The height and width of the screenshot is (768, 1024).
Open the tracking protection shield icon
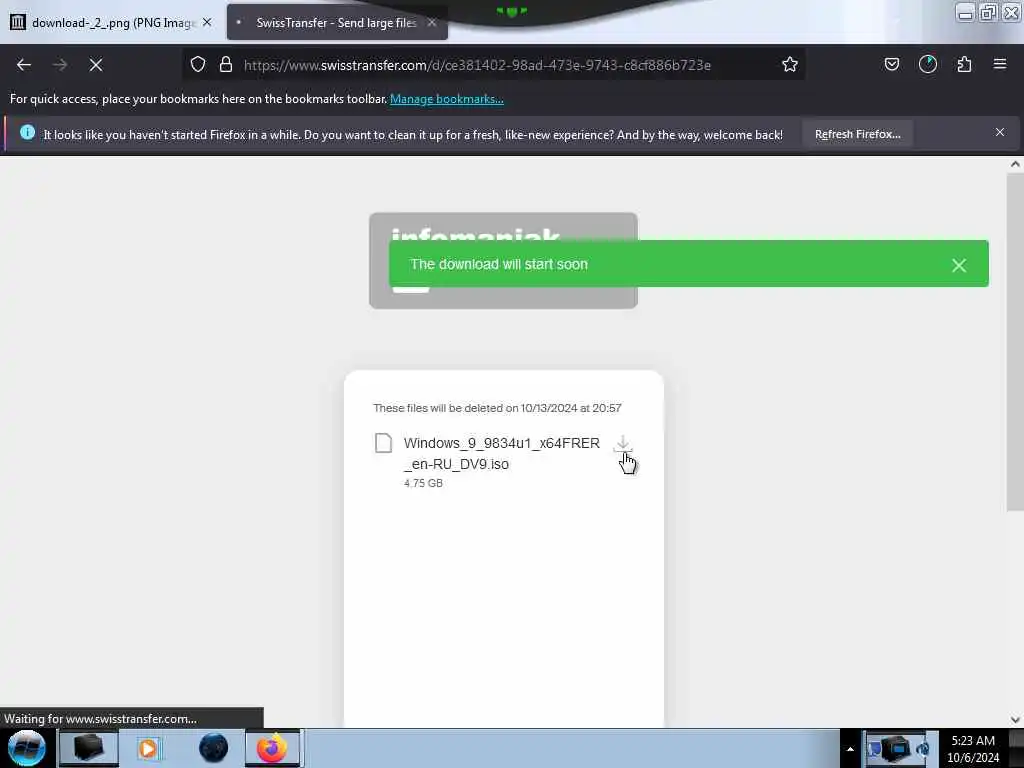coord(198,64)
